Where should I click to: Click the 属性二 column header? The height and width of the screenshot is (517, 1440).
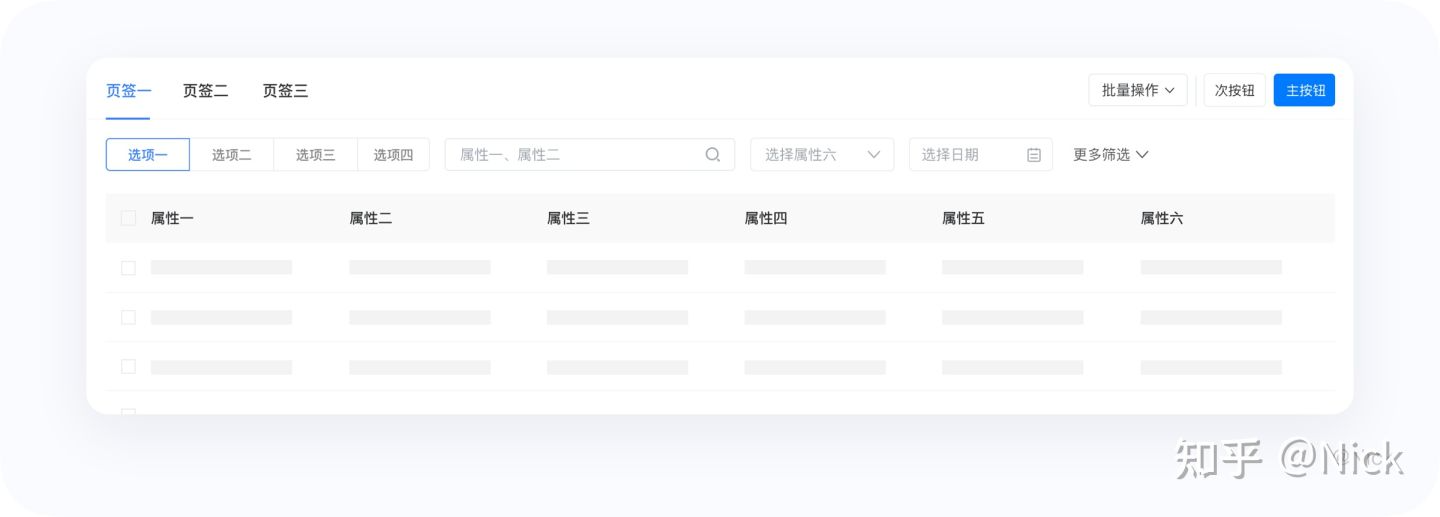370,218
